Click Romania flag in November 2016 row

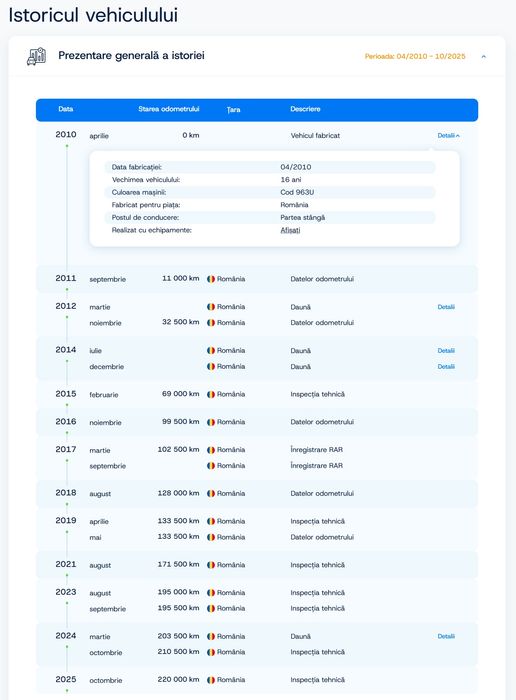pyautogui.click(x=211, y=422)
